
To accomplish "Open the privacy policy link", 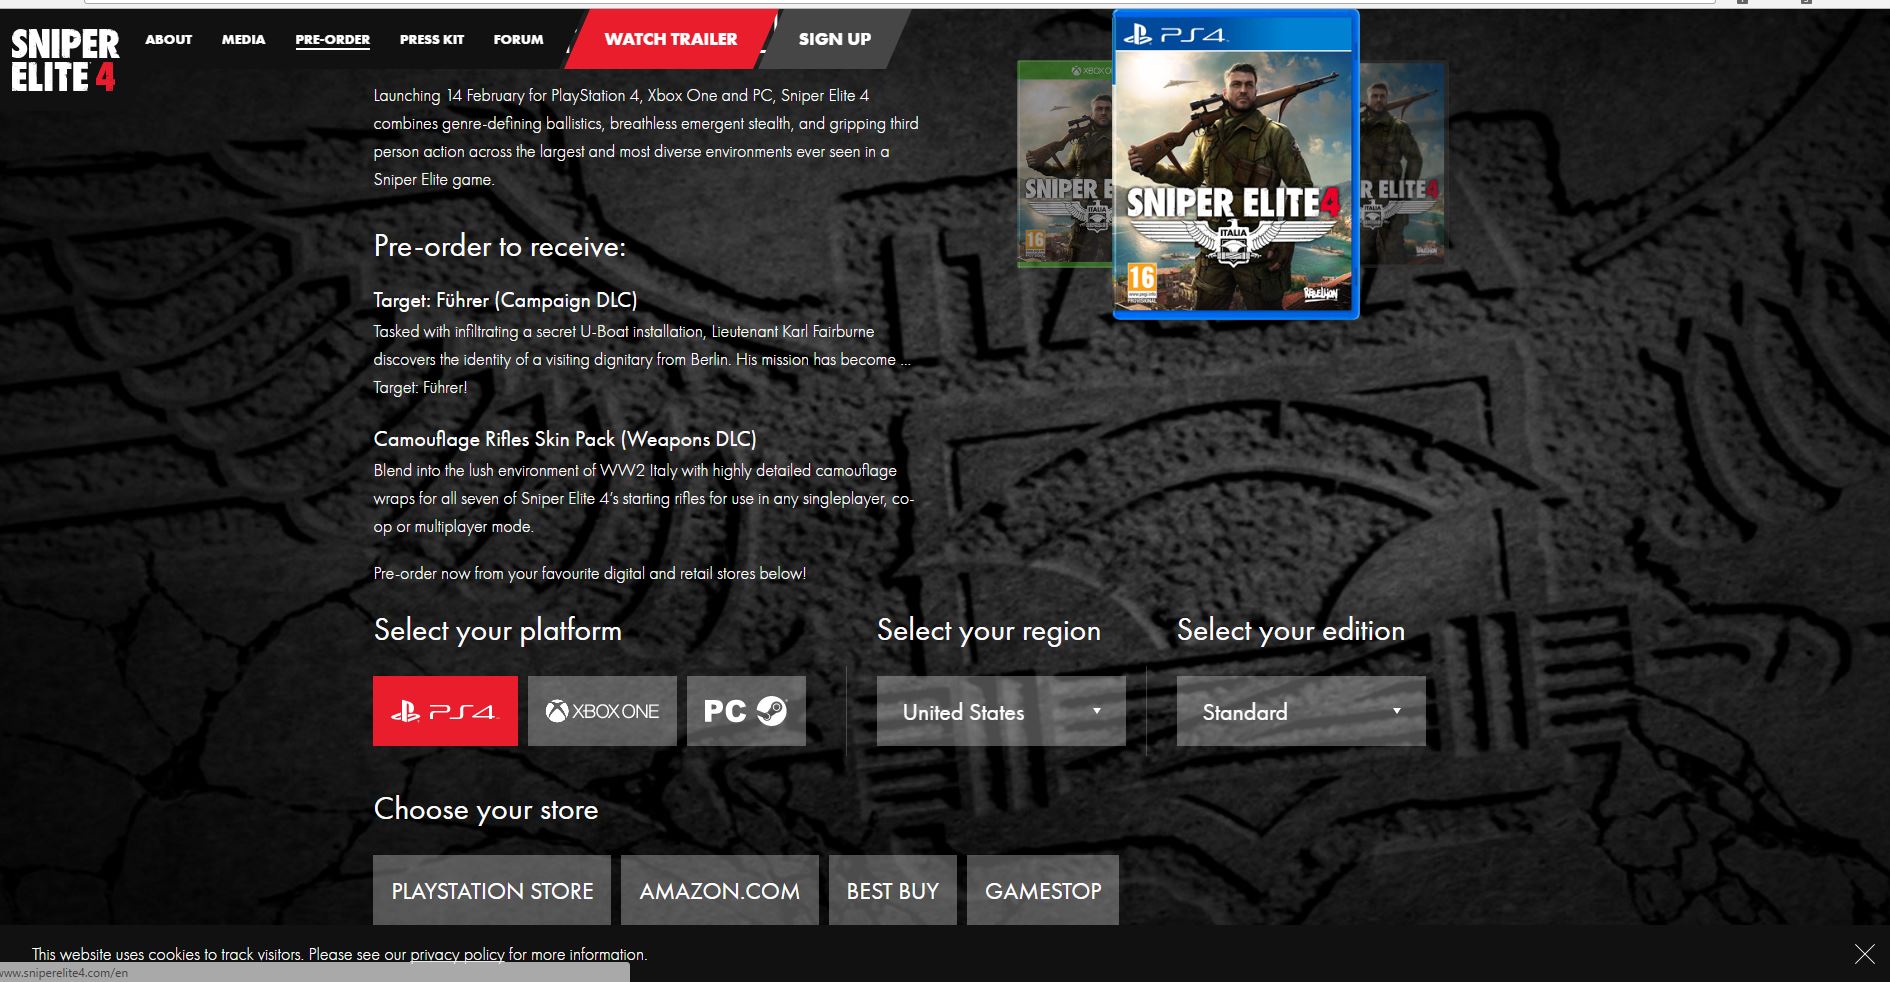I will point(457,954).
